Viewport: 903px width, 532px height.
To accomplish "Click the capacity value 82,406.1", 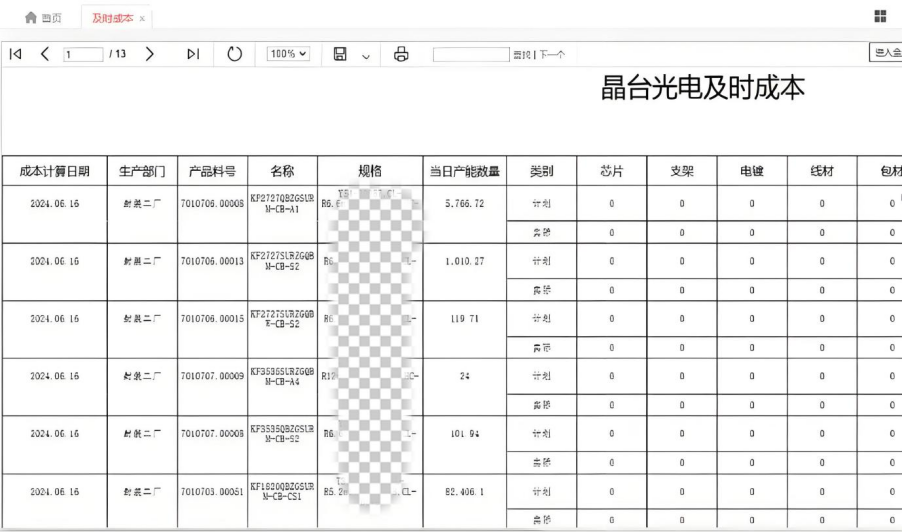I will (x=465, y=492).
